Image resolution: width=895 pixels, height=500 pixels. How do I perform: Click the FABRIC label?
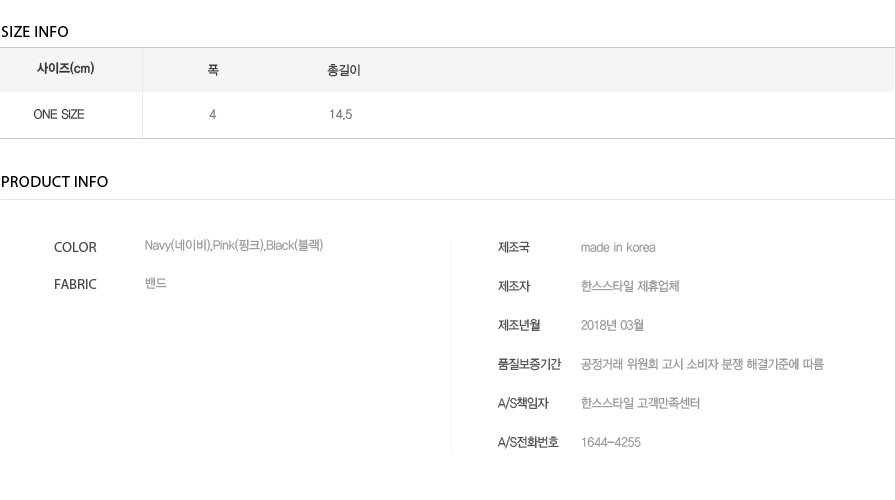click(75, 284)
